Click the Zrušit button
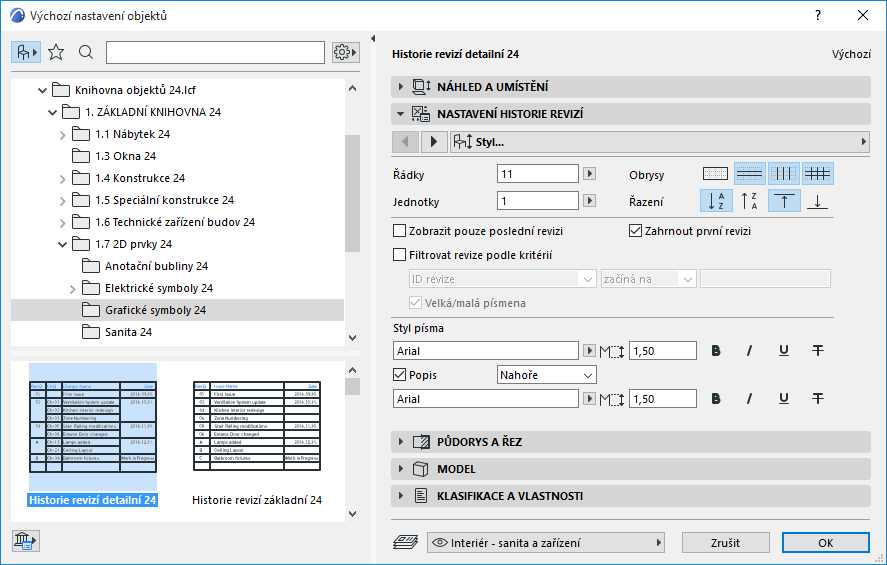This screenshot has height=565, width=887. (x=725, y=543)
